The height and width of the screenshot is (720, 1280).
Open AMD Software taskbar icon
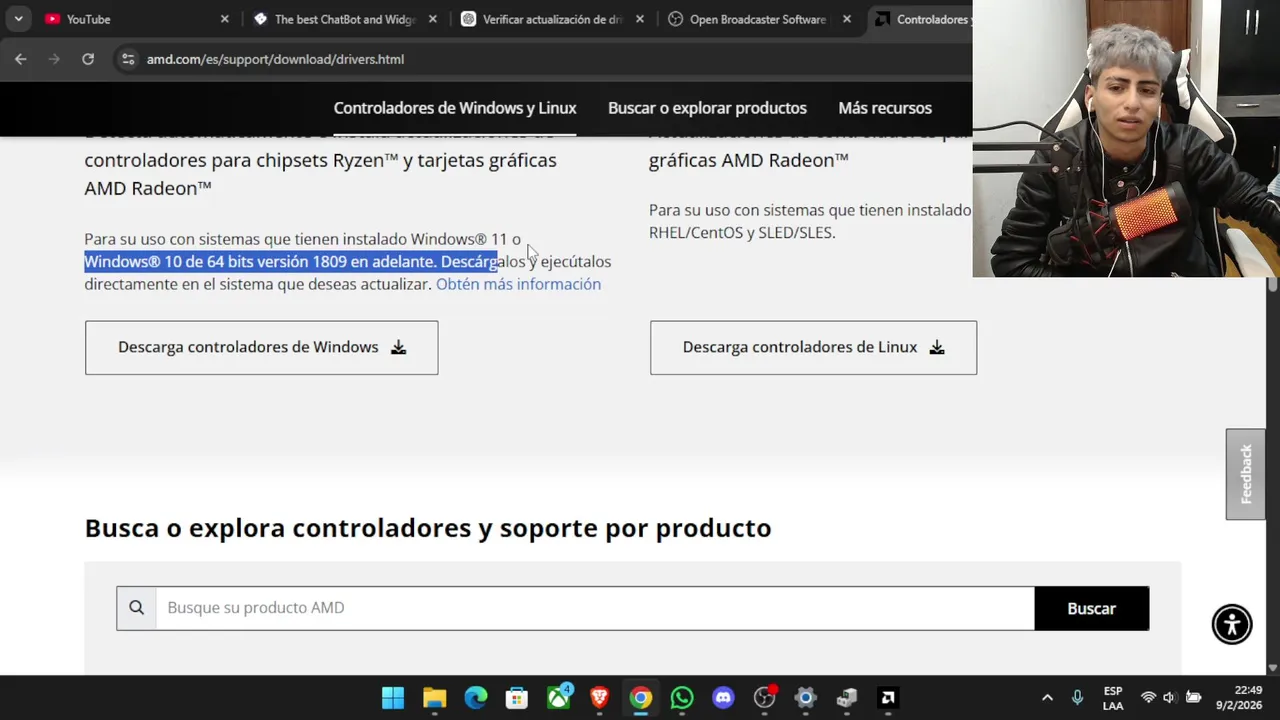click(888, 698)
